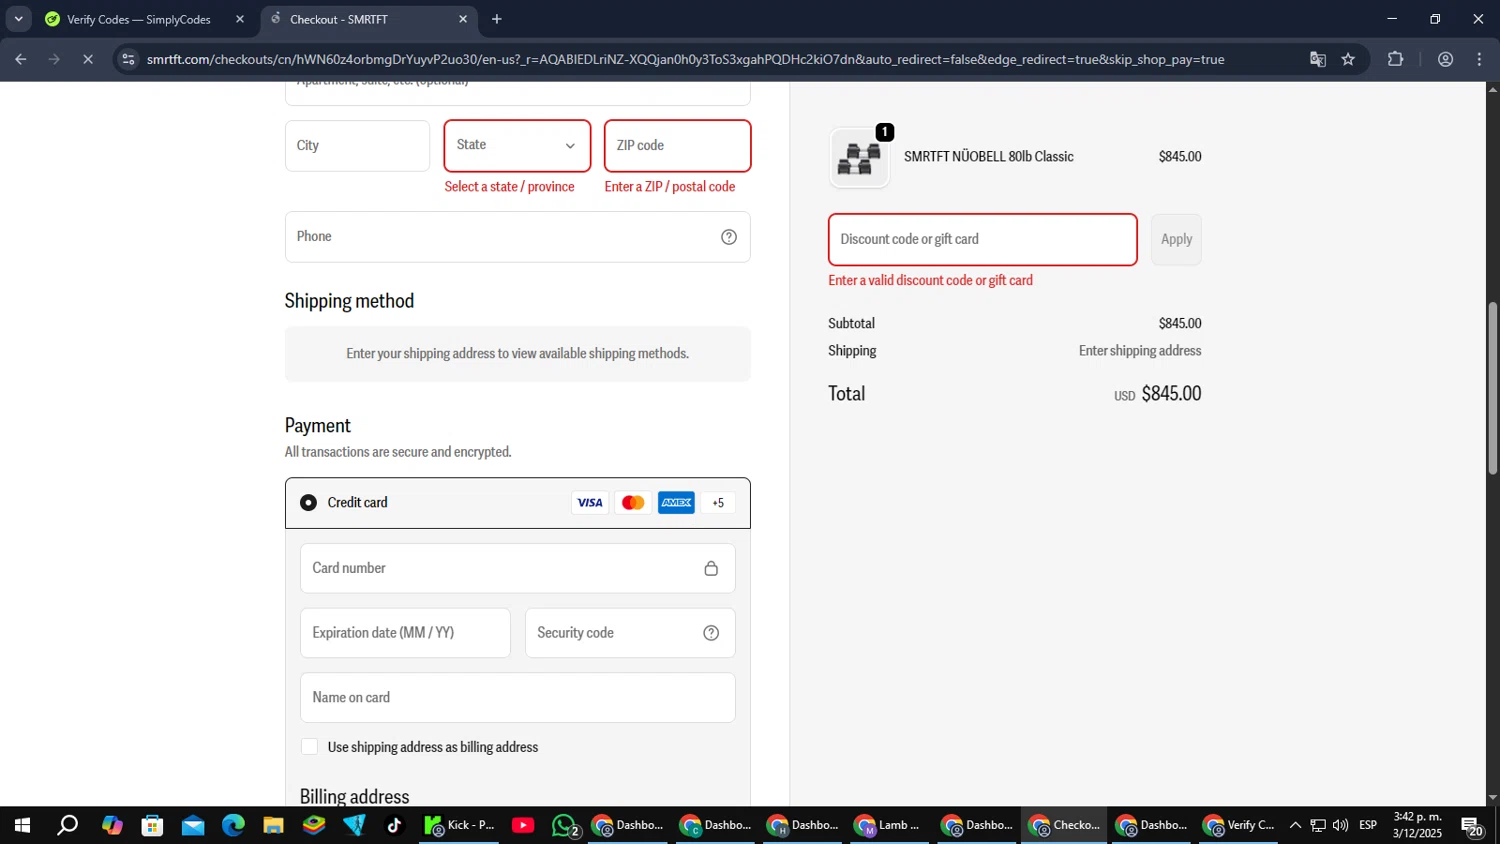Open the Mail app from the taskbar
1500x844 pixels.
(193, 825)
